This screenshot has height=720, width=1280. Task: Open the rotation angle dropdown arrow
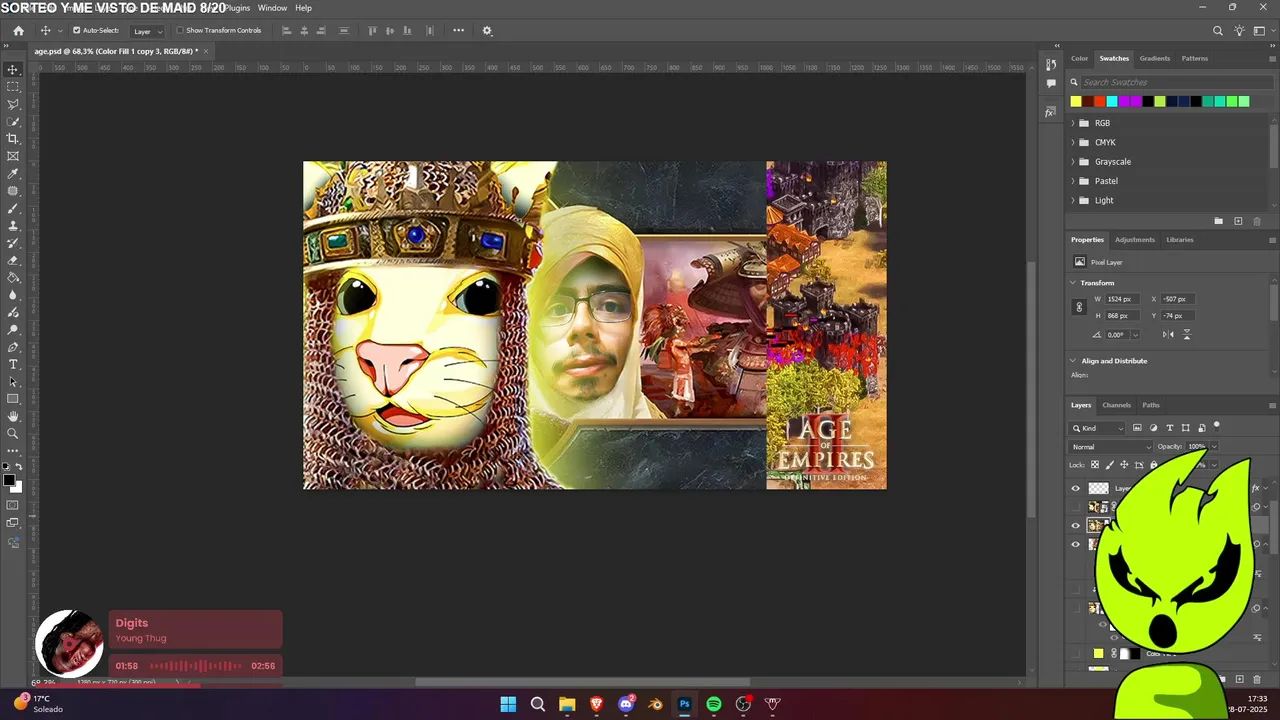[1134, 335]
